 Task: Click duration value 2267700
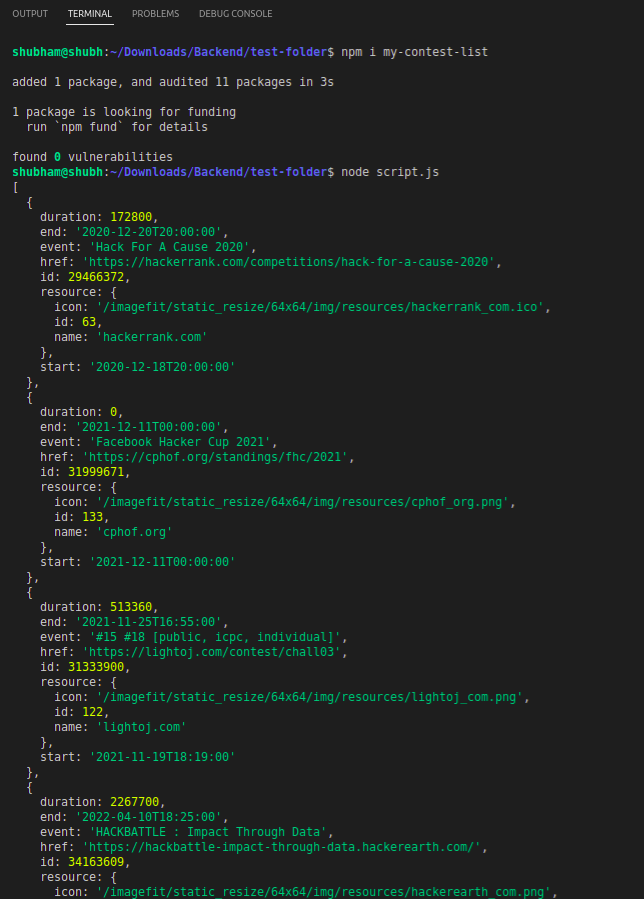point(135,802)
